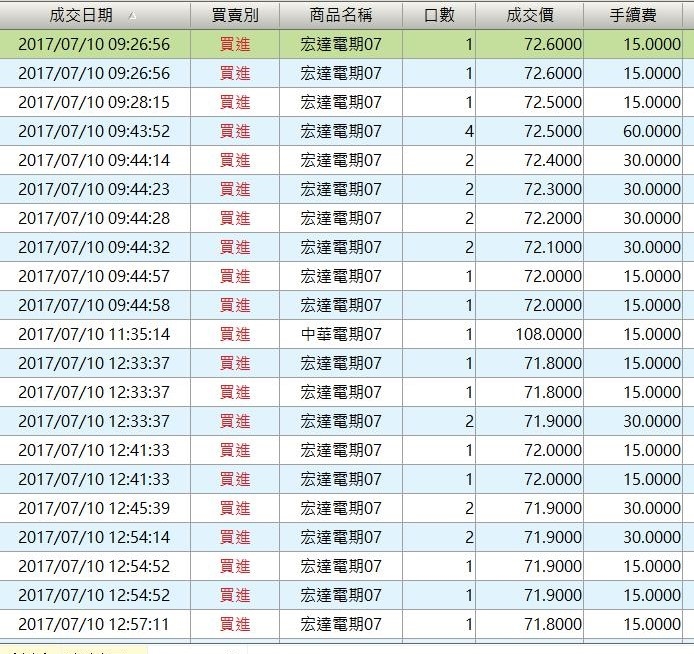Click the 108.0000 price cell

[530, 334]
